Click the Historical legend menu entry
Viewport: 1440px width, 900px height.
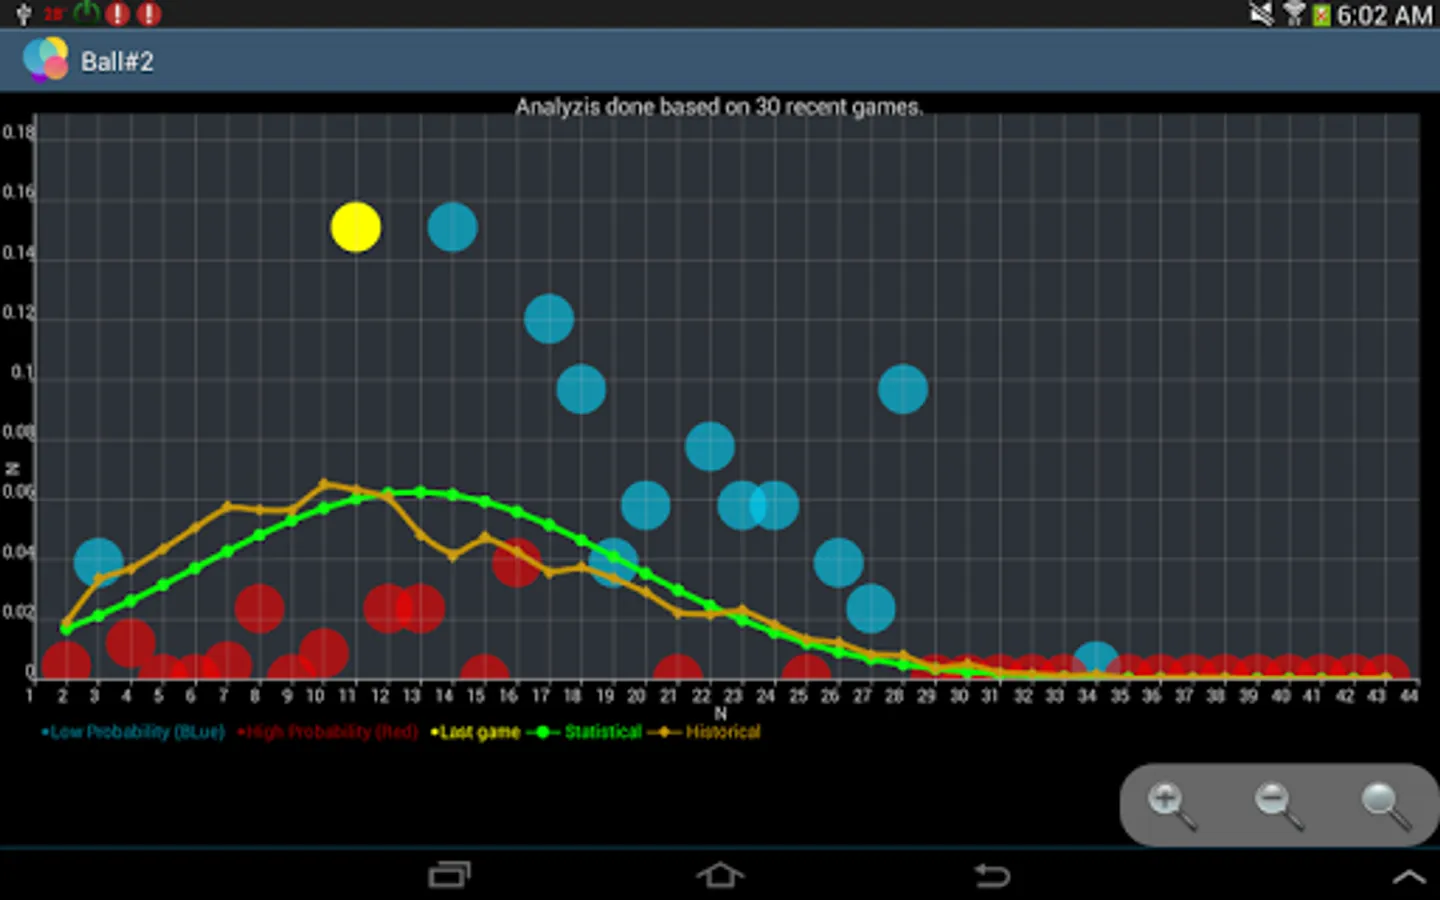click(x=723, y=732)
